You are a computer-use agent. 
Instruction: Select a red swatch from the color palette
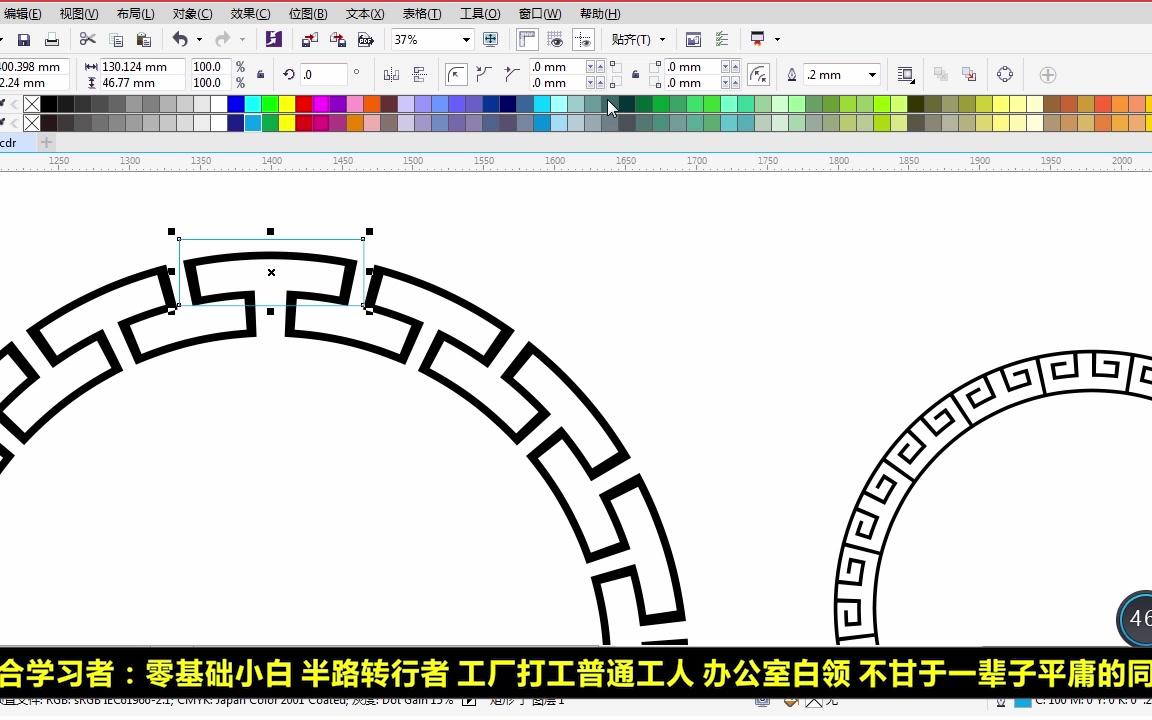pos(304,103)
